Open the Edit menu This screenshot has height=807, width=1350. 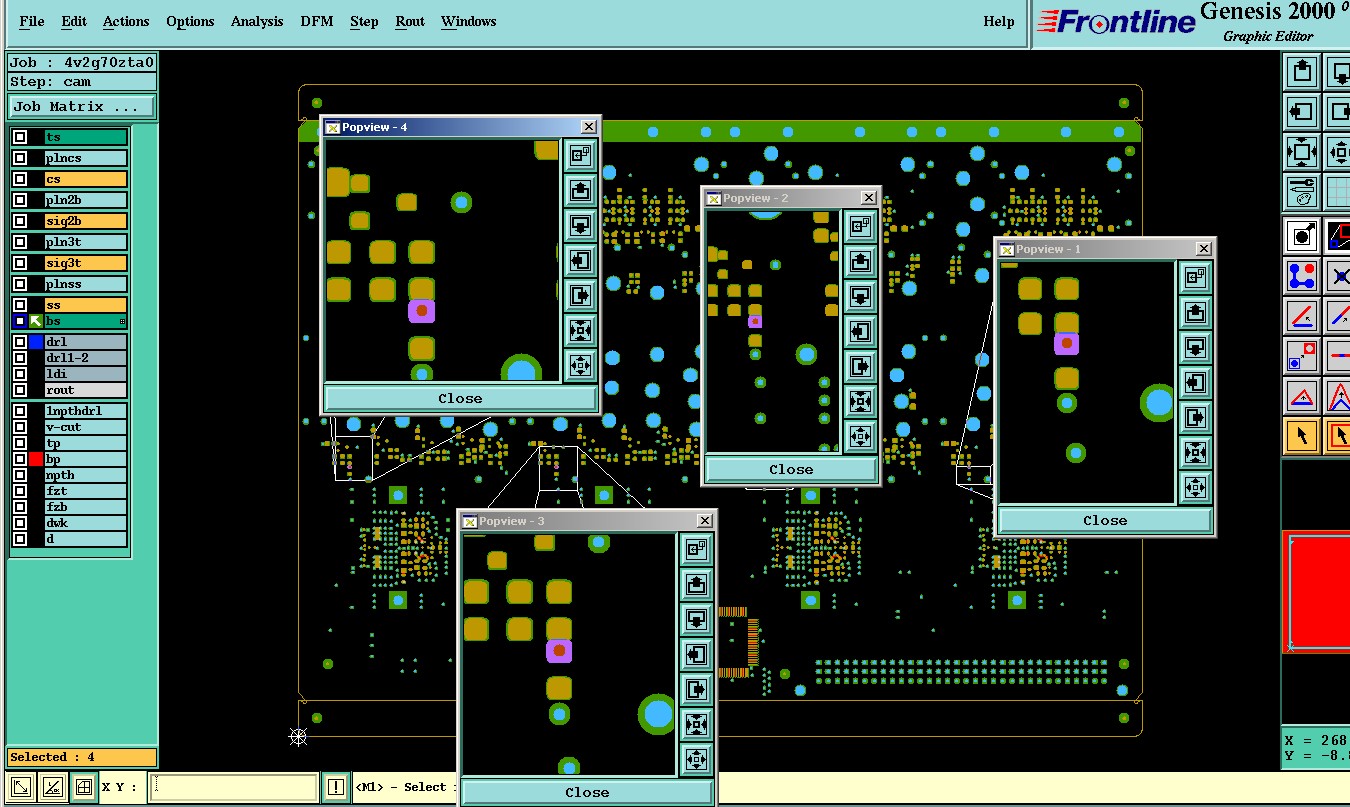[x=73, y=21]
